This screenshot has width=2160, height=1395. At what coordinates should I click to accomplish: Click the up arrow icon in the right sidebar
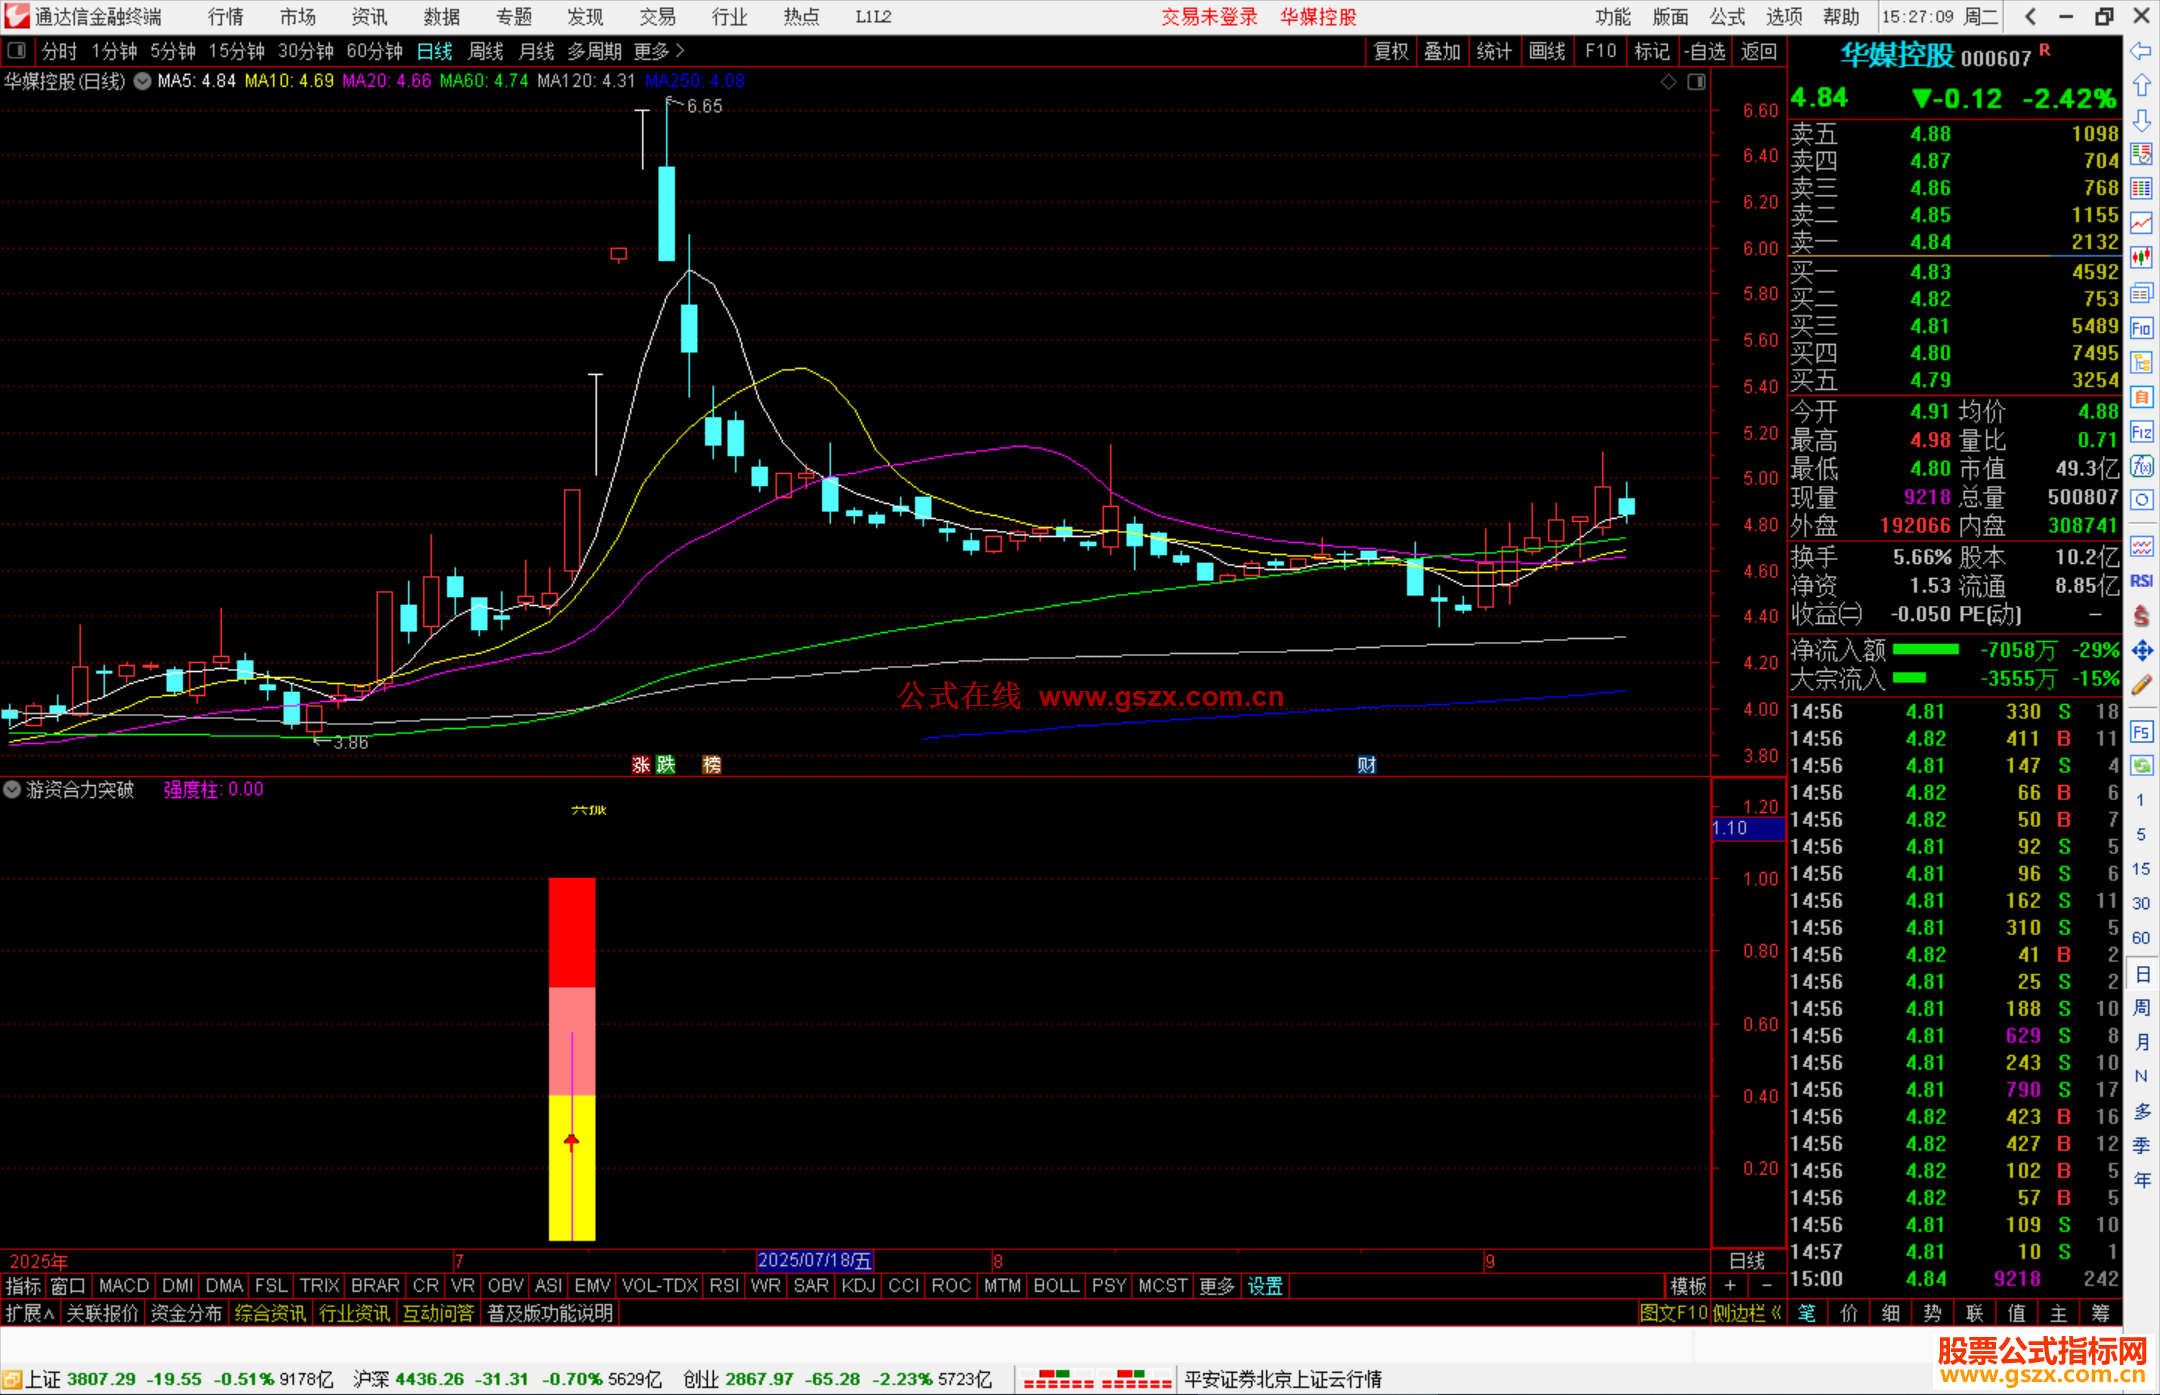[2141, 86]
